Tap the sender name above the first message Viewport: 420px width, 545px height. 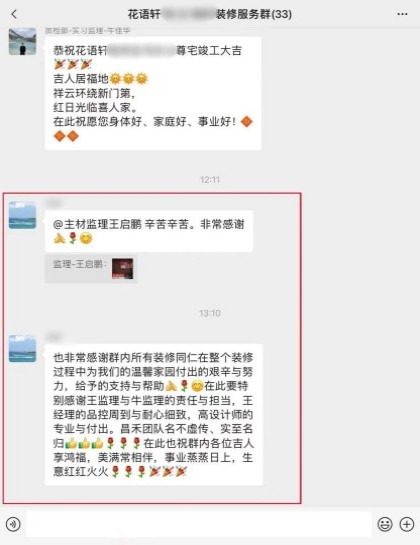[88, 31]
